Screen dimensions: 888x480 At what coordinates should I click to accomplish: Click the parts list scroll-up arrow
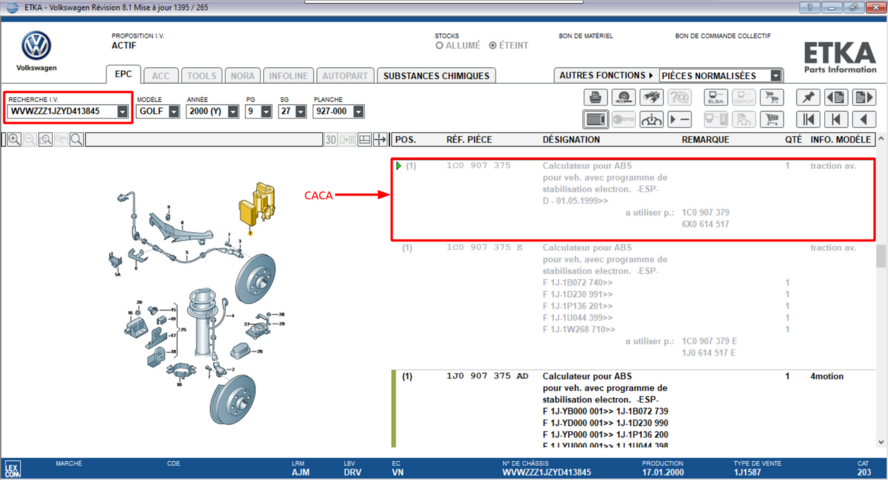pyautogui.click(x=881, y=139)
